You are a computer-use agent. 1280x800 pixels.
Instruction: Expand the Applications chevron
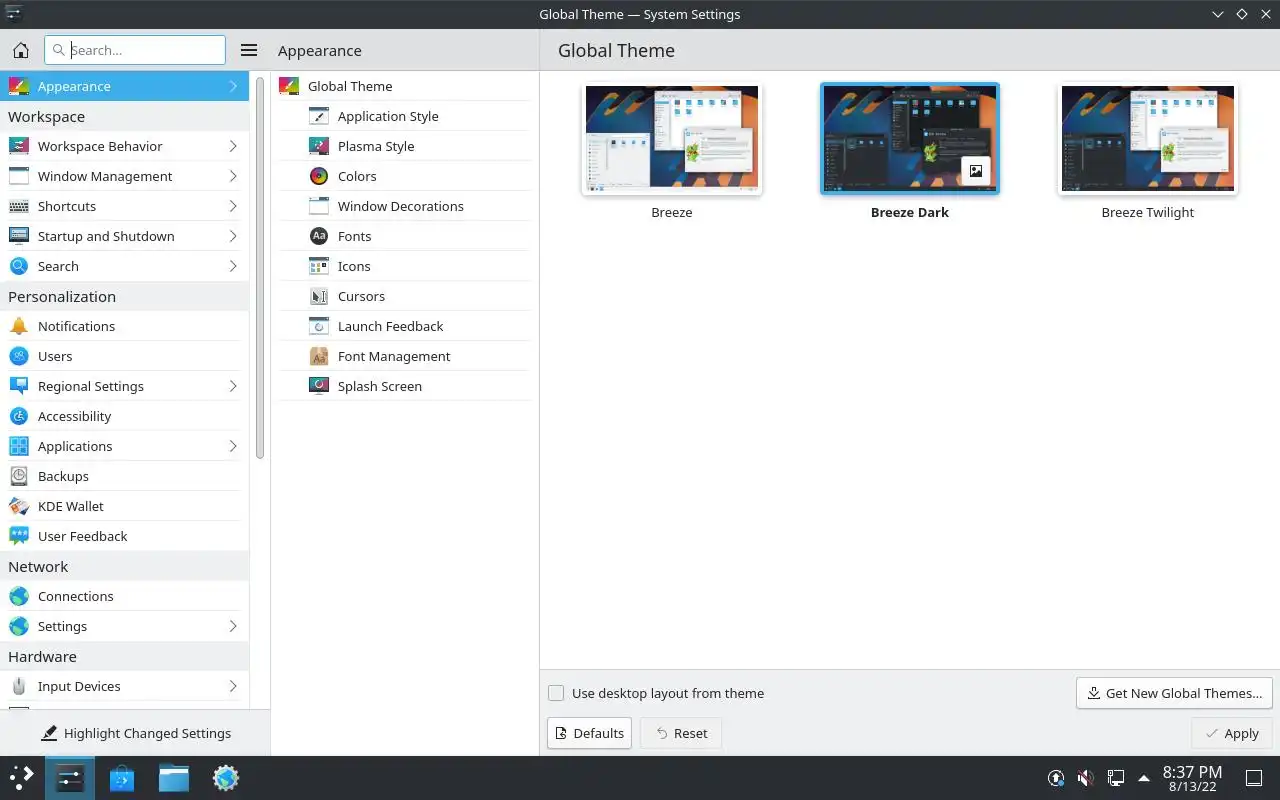(233, 446)
